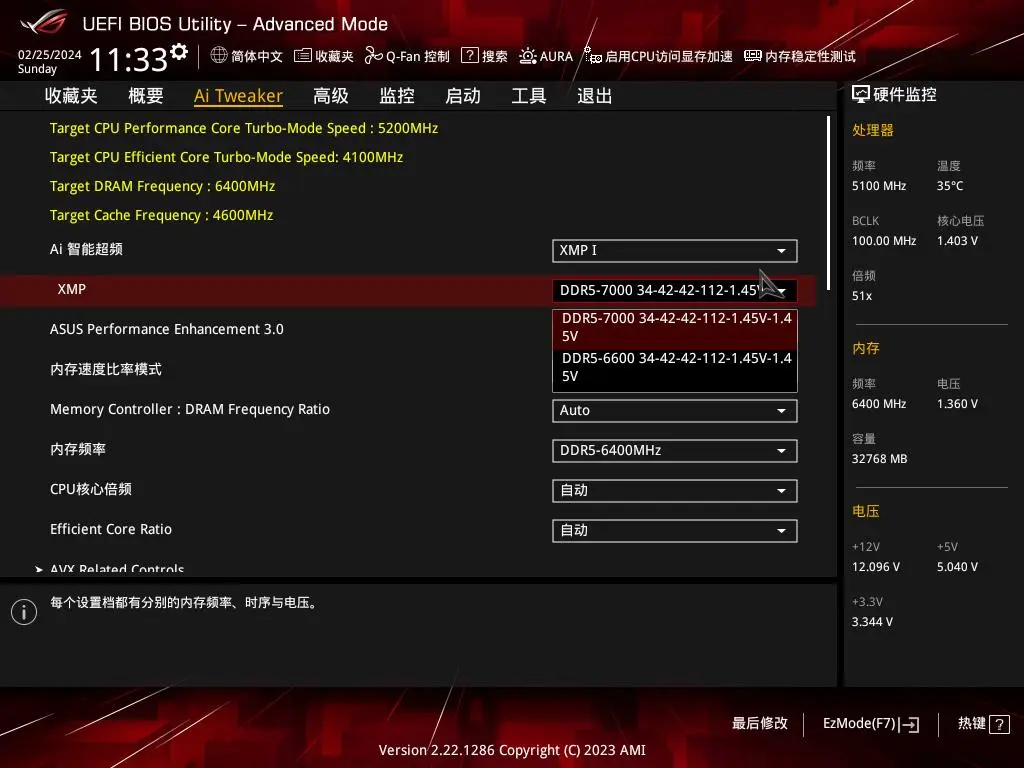Click the 热键 question mark icon
The height and width of the screenshot is (768, 1024).
998,724
